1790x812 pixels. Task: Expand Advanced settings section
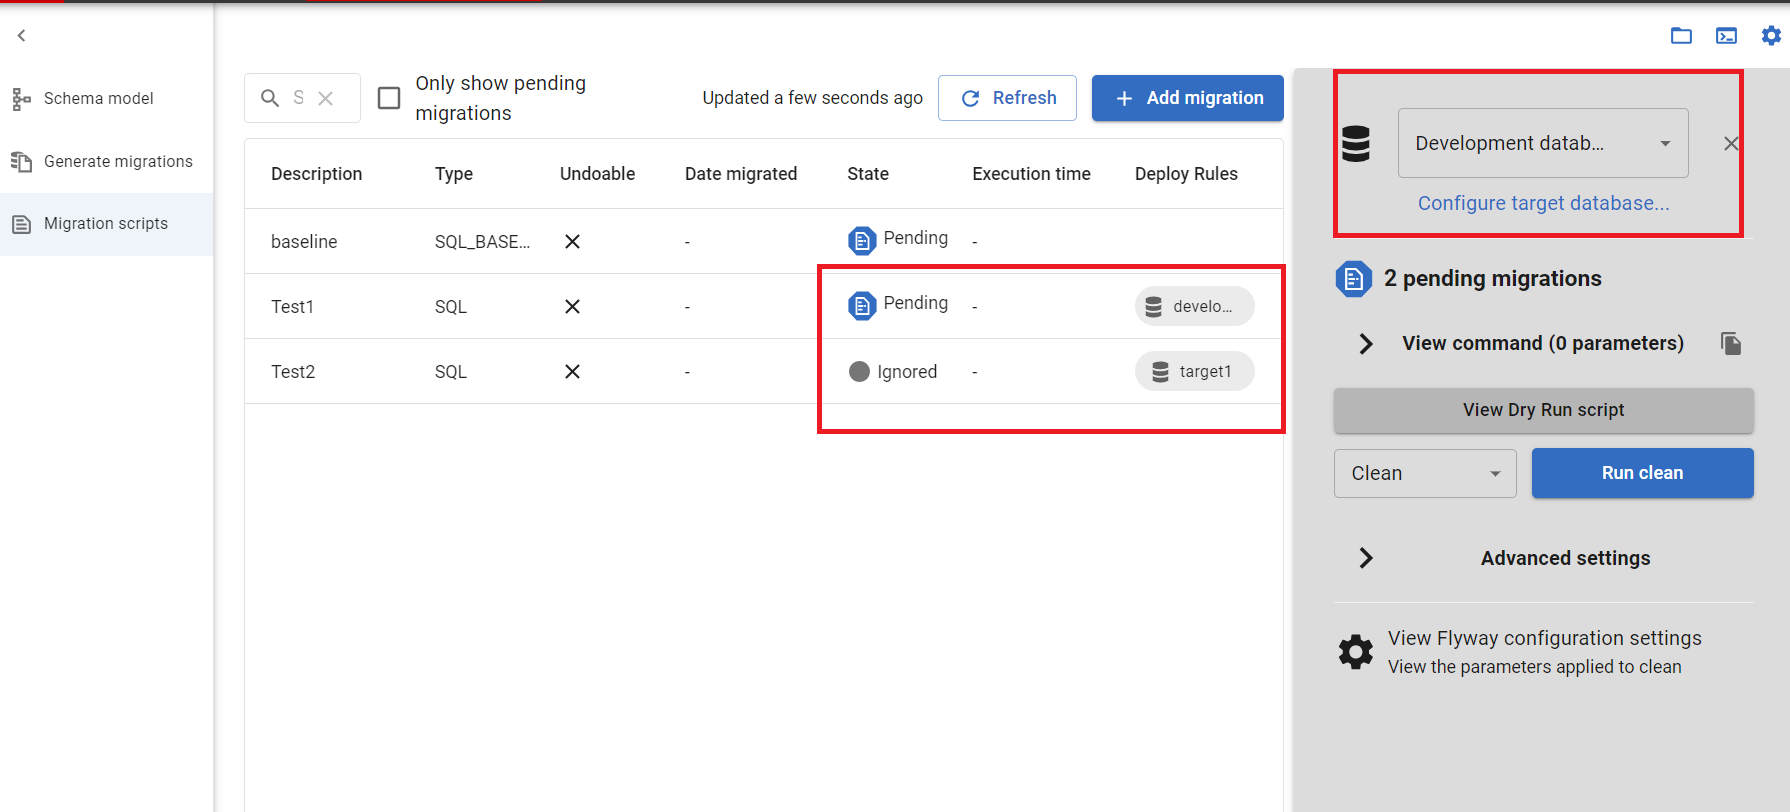coord(1366,558)
